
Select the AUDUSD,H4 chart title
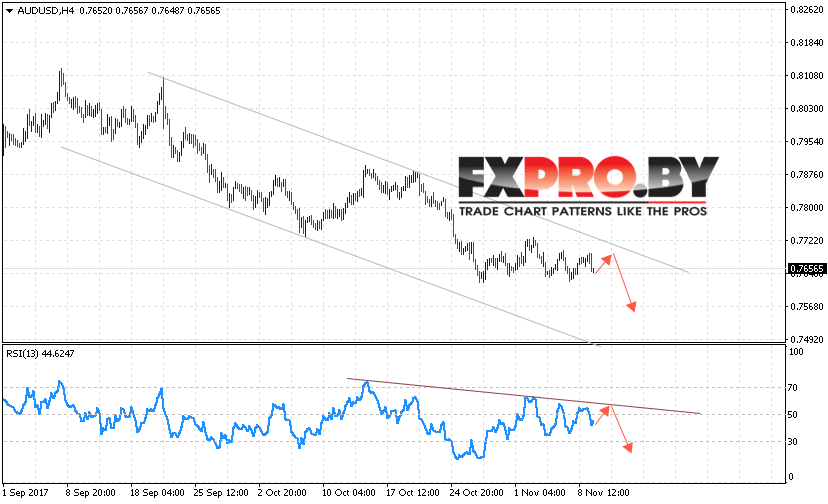pyautogui.click(x=45, y=11)
